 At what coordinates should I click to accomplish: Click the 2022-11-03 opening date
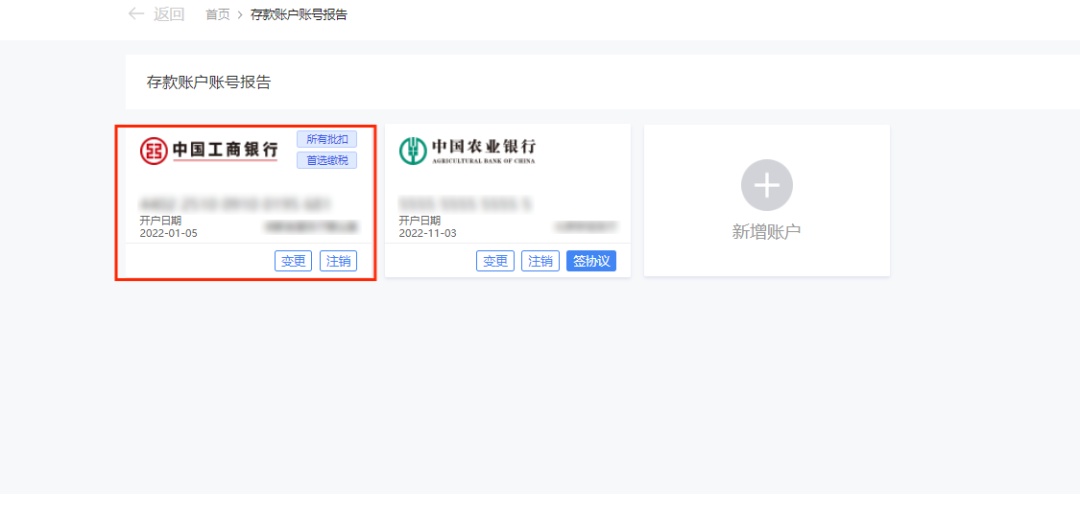pos(428,233)
